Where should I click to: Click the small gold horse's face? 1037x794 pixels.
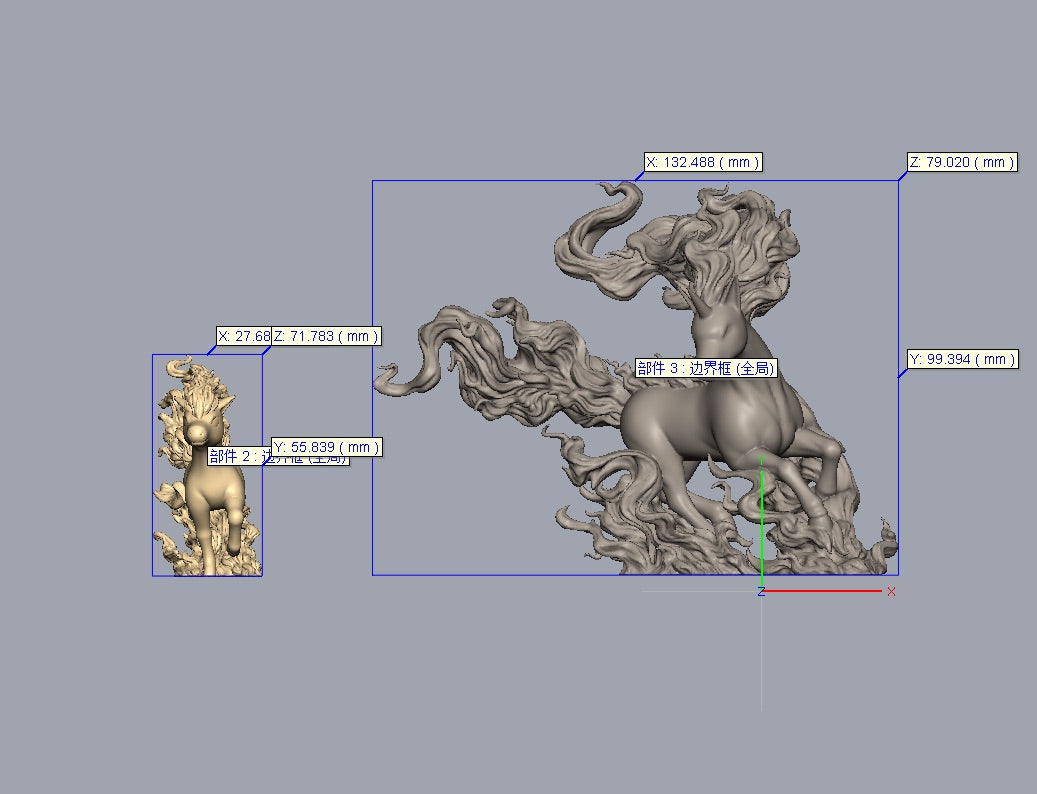[197, 430]
